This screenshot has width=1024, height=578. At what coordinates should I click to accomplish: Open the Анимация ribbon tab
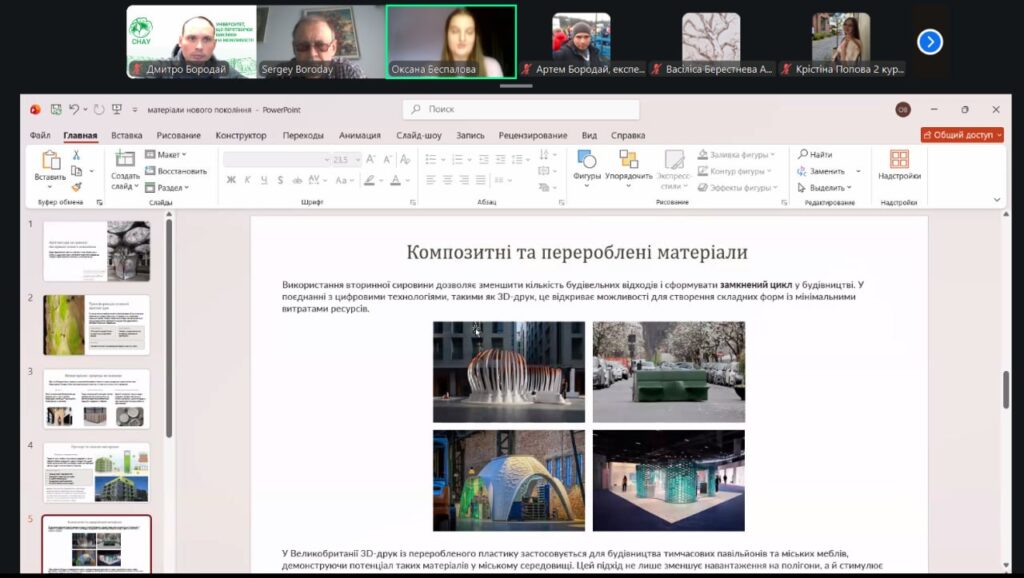tap(359, 135)
